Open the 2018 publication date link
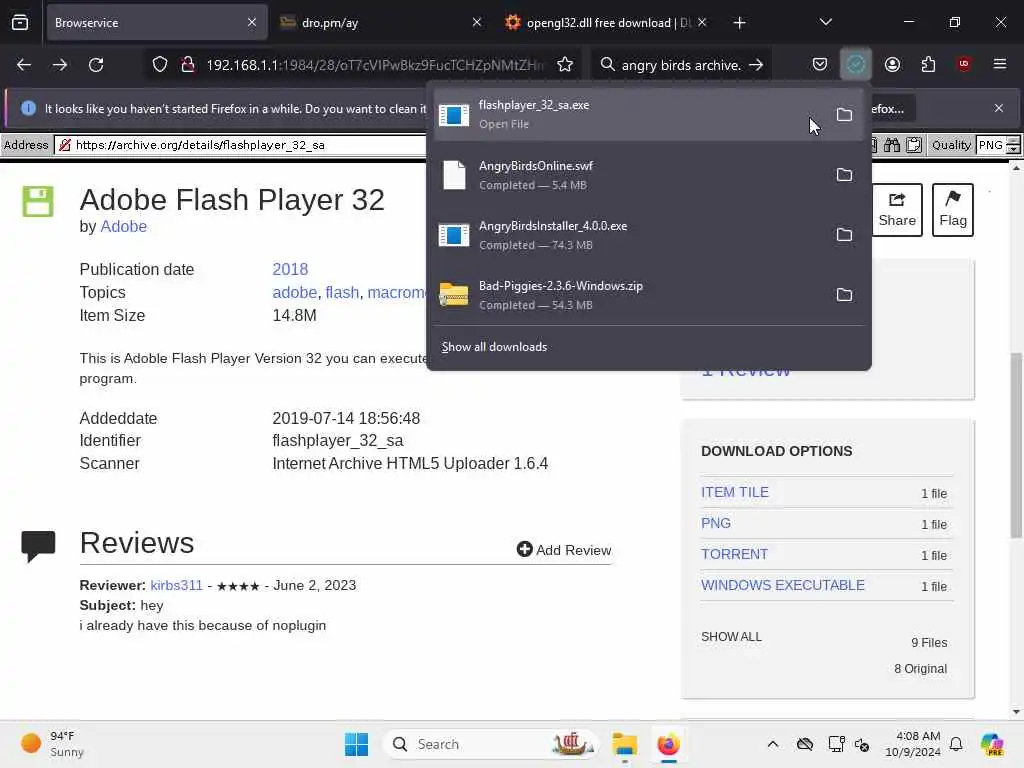Screen dimensions: 1024x768 [x=290, y=269]
